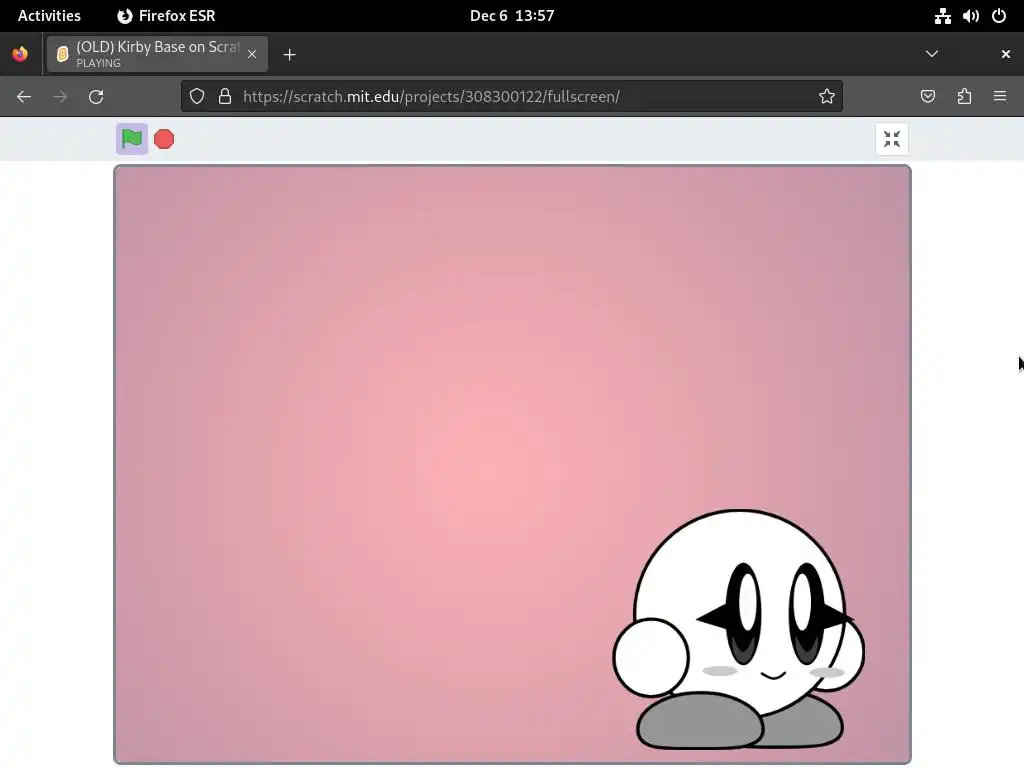The width and height of the screenshot is (1024, 768).
Task: Reload the current page
Action: pos(96,97)
